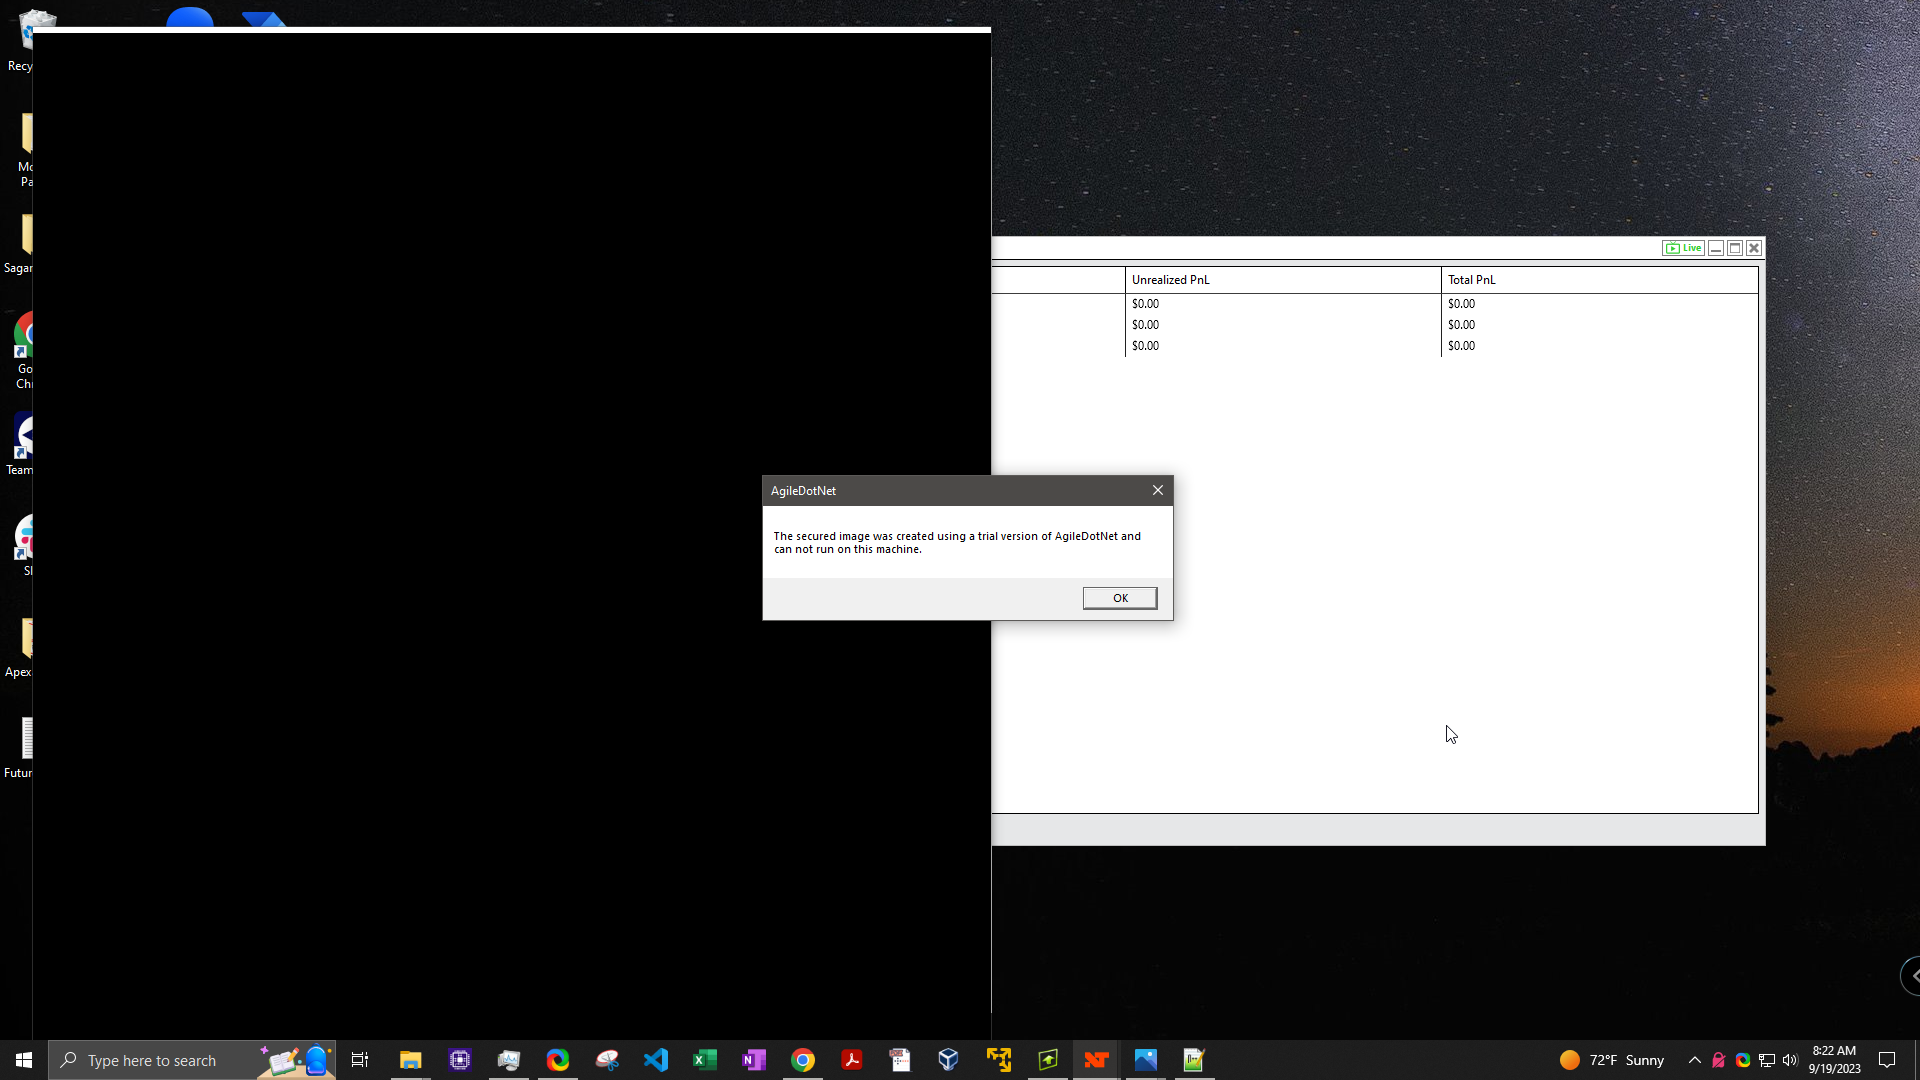This screenshot has width=1920, height=1080.
Task: Open the Task View button
Action: click(x=360, y=1060)
